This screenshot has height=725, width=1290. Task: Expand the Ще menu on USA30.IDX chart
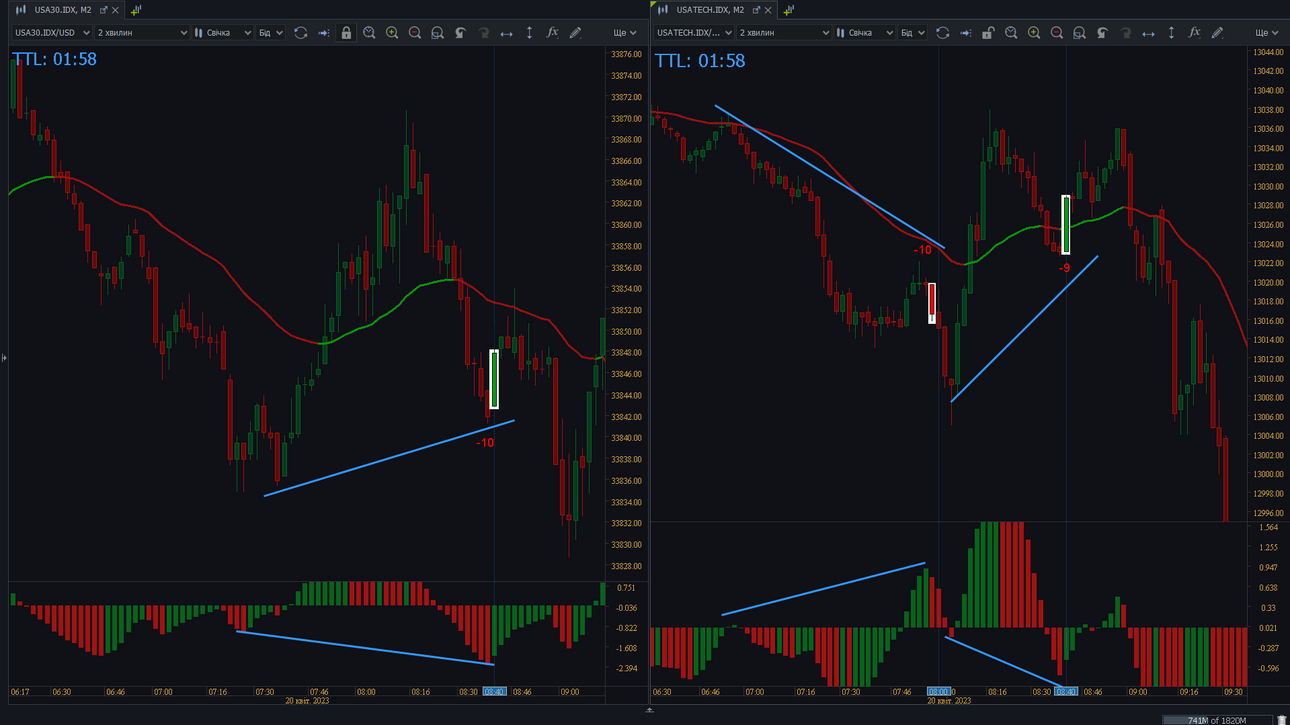625,33
